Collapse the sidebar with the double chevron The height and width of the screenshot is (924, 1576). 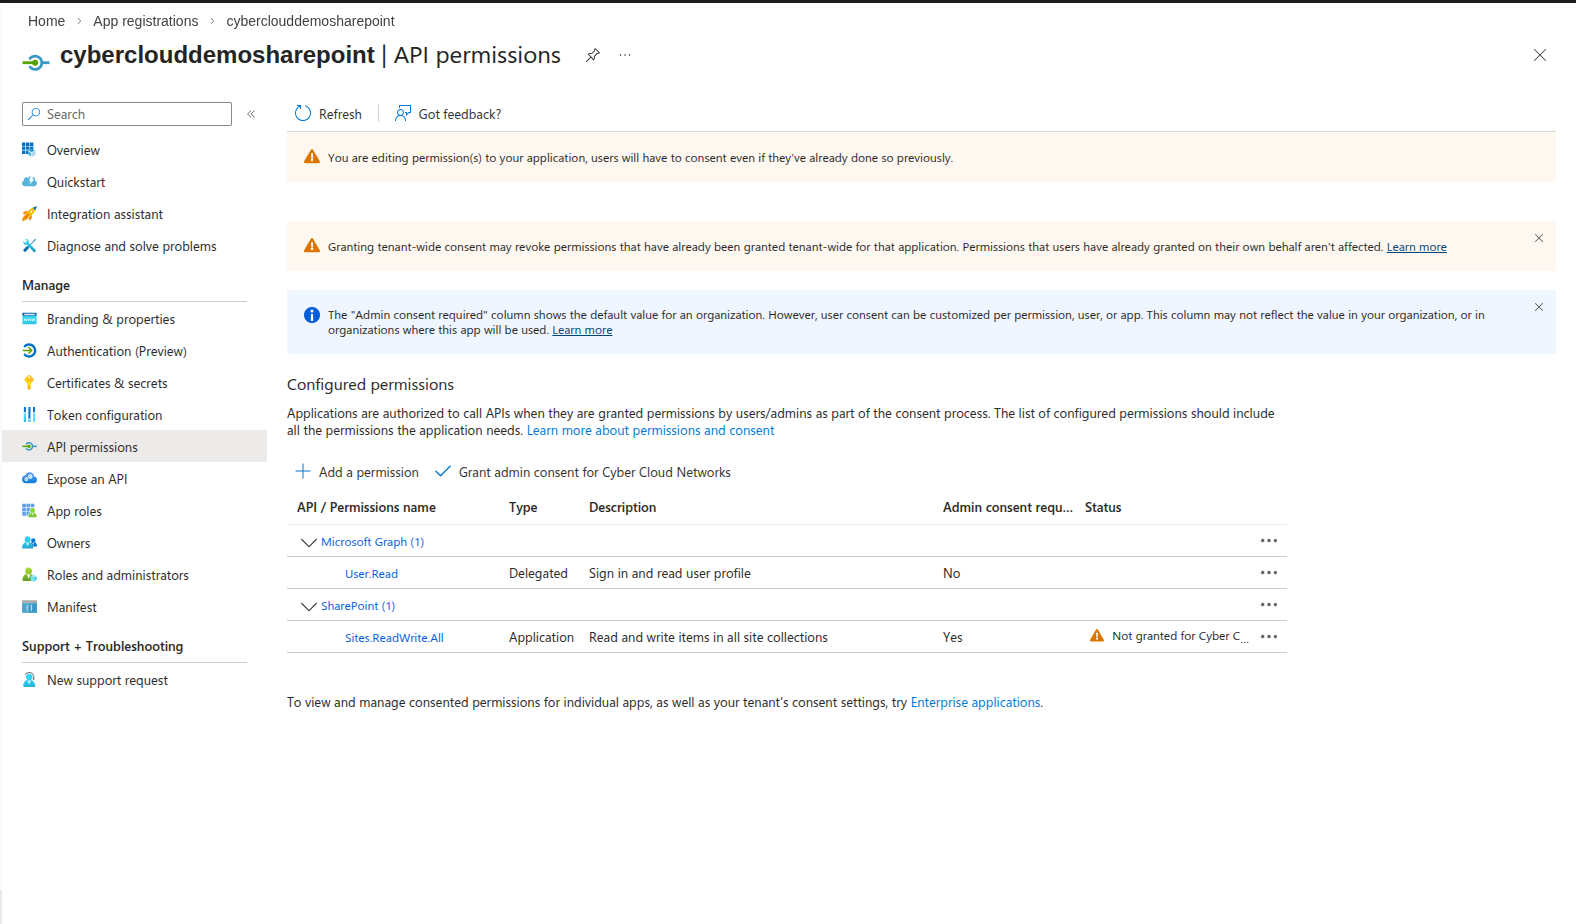(x=251, y=114)
